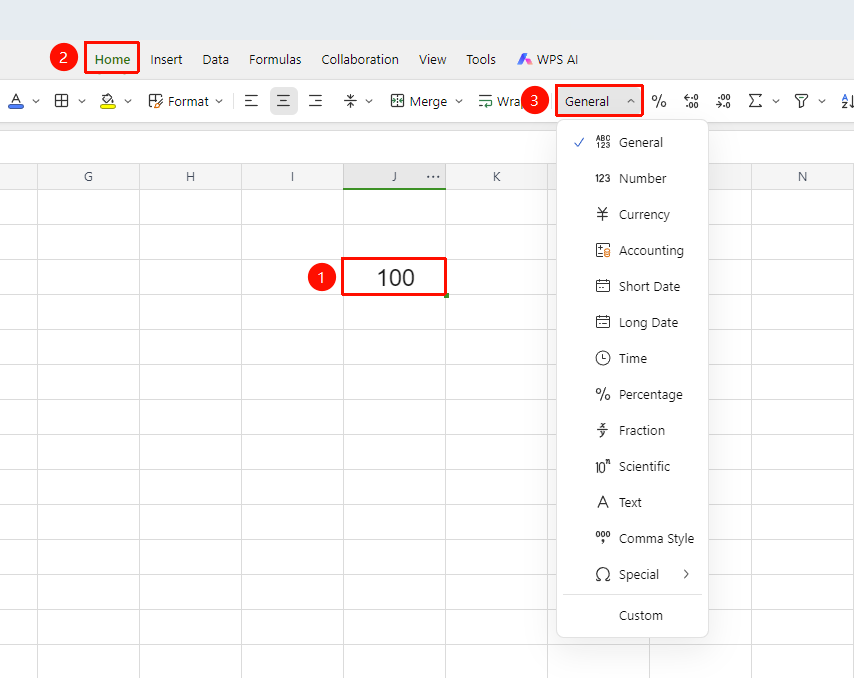Screen dimensions: 854x678
Task: Click the increase decimal places icon
Action: tap(691, 101)
